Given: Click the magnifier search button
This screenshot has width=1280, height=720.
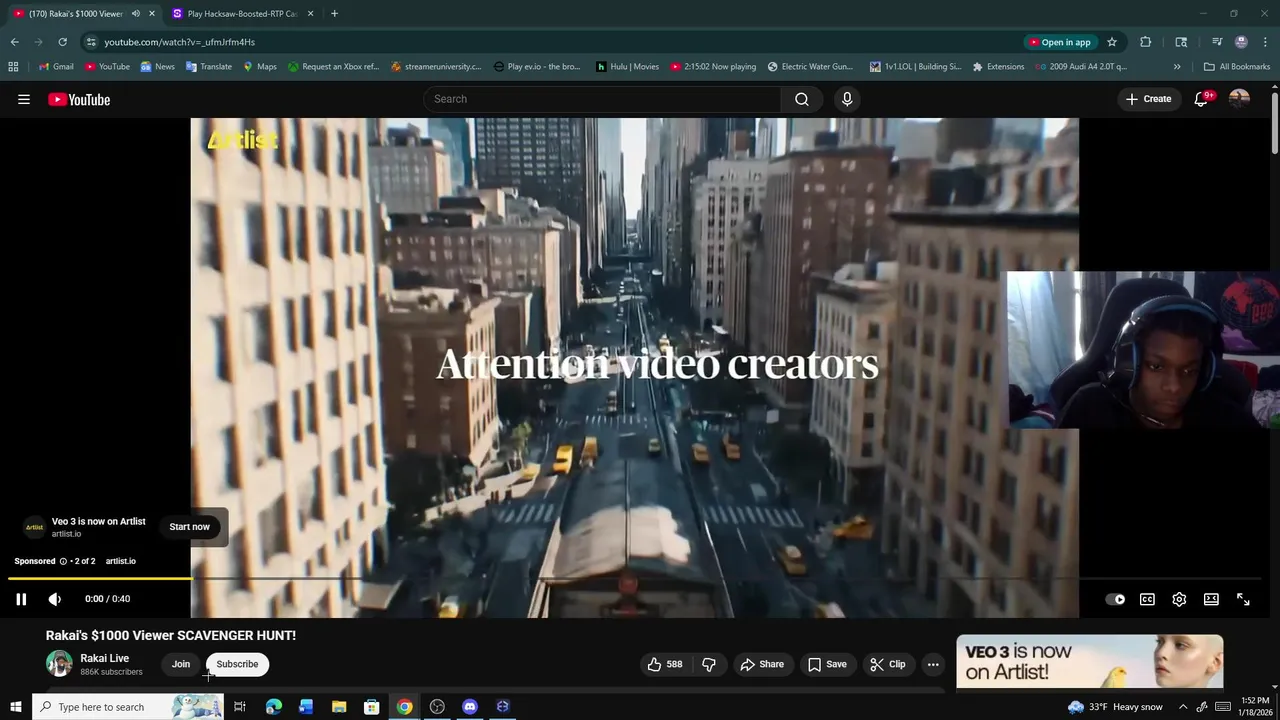Looking at the screenshot, I should tap(802, 99).
